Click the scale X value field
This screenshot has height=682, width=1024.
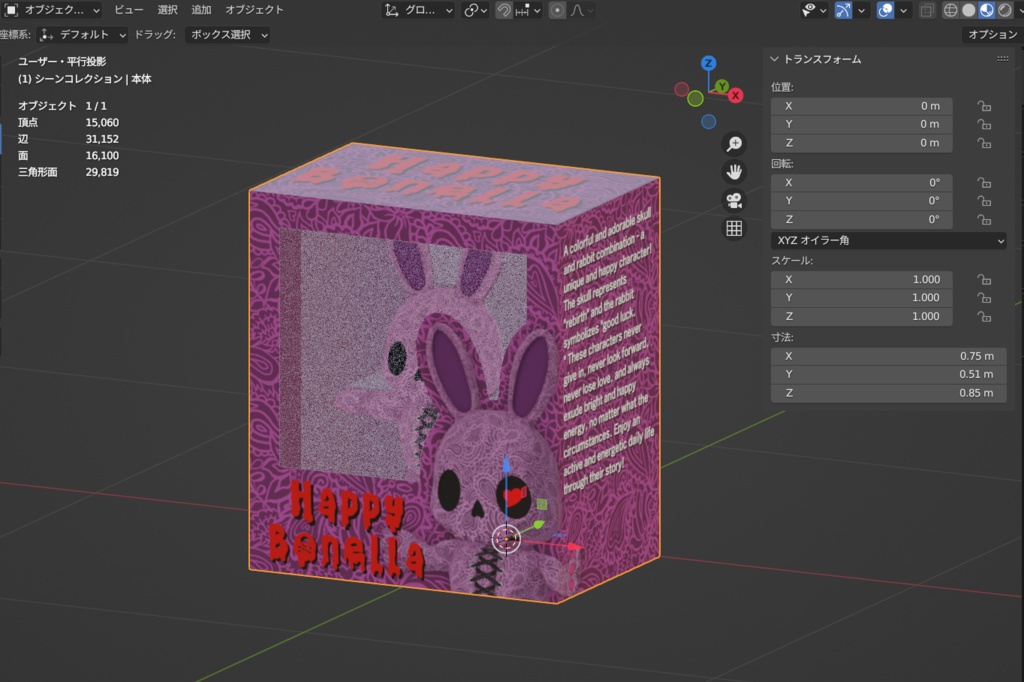861,279
